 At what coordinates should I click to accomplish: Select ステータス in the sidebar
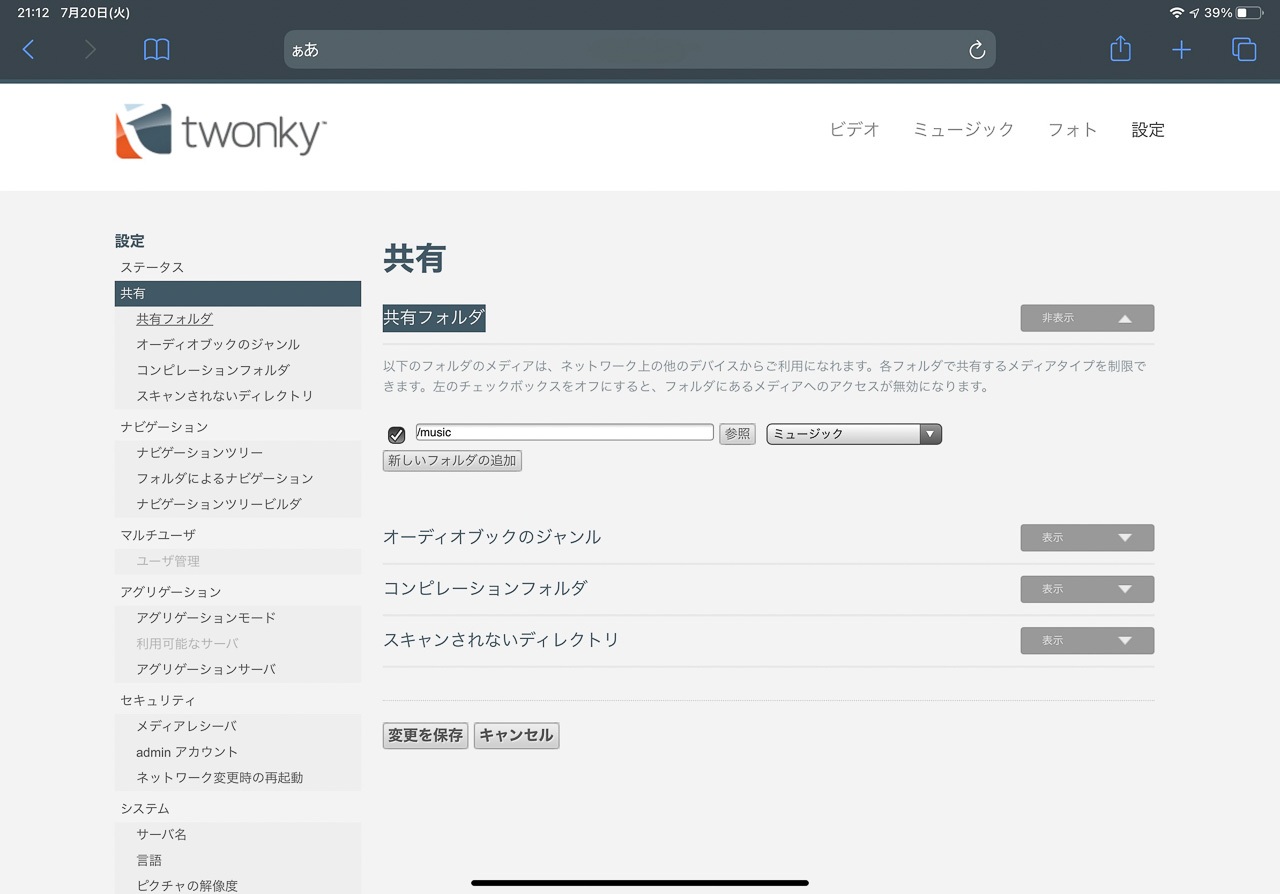152,268
